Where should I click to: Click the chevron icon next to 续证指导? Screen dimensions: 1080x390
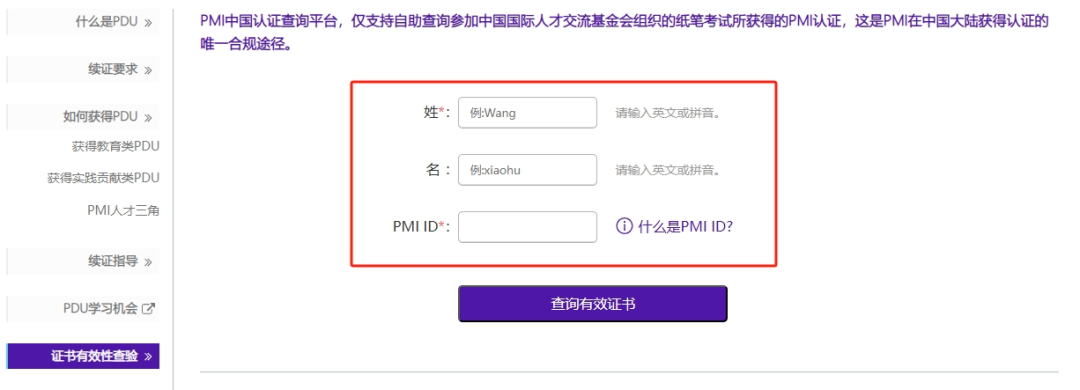pyautogui.click(x=148, y=262)
